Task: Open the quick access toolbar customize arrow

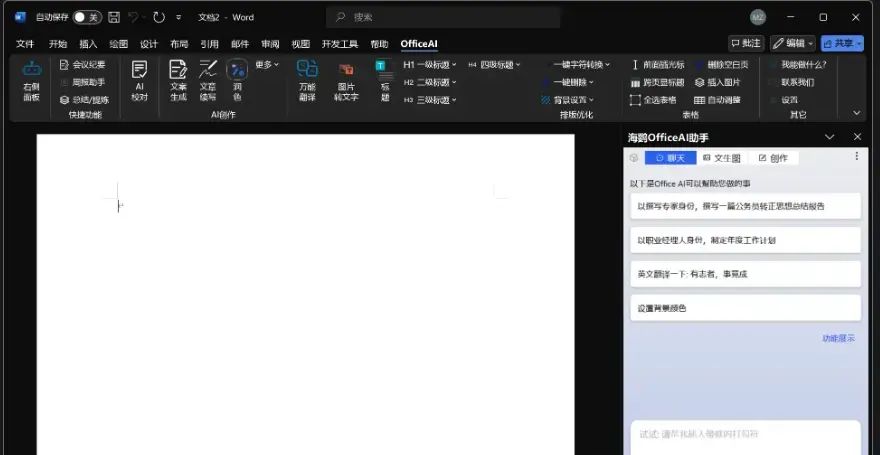Action: click(178, 17)
